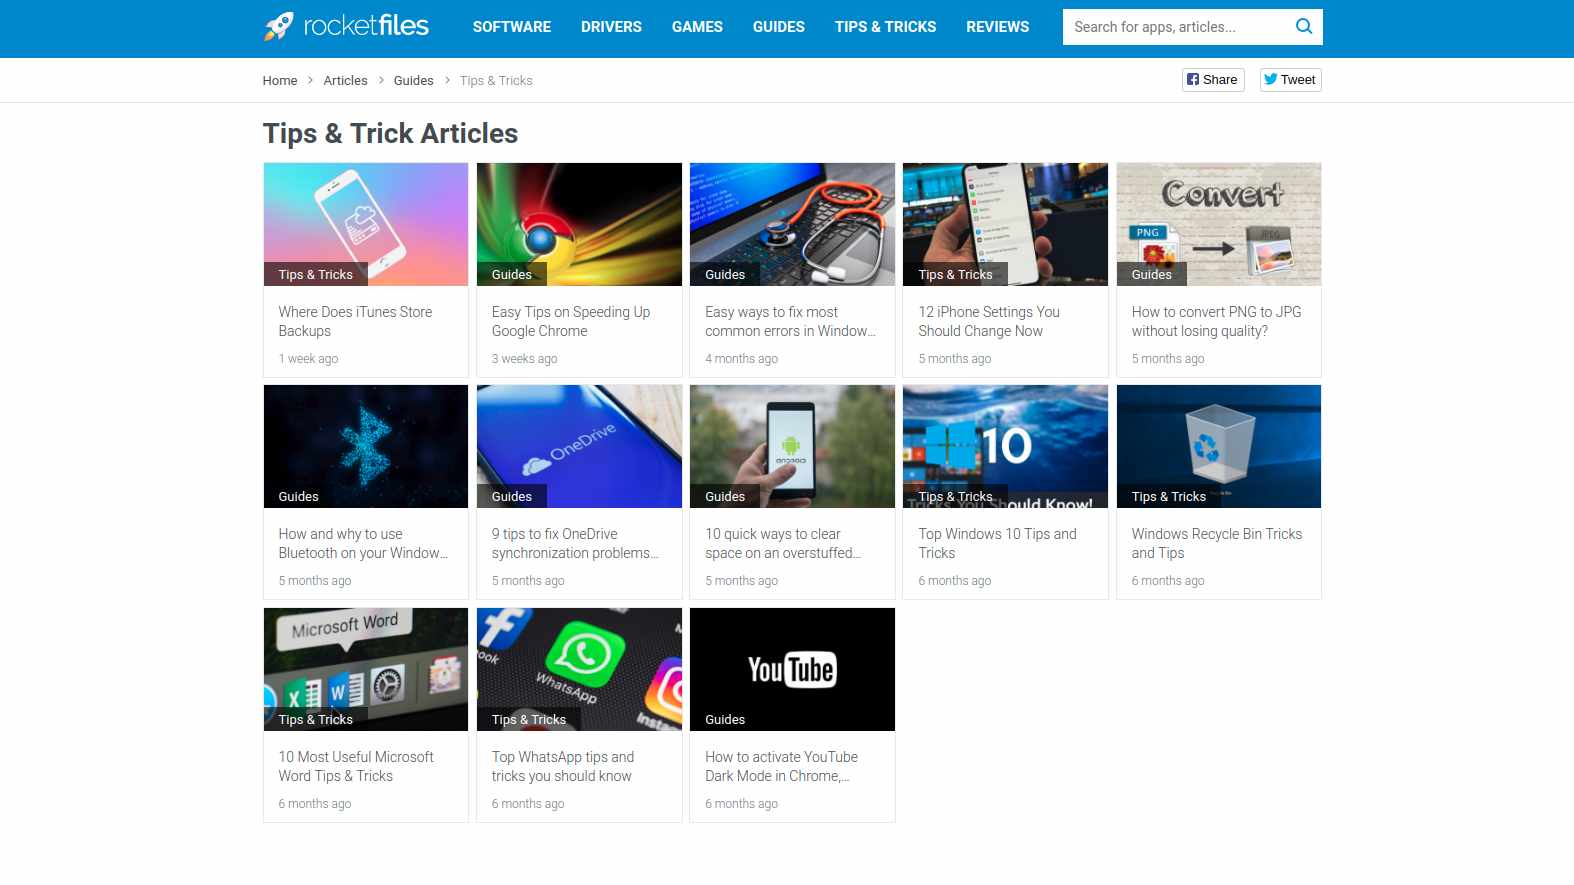Go to Guides breadcrumb
The width and height of the screenshot is (1574, 885).
click(413, 81)
